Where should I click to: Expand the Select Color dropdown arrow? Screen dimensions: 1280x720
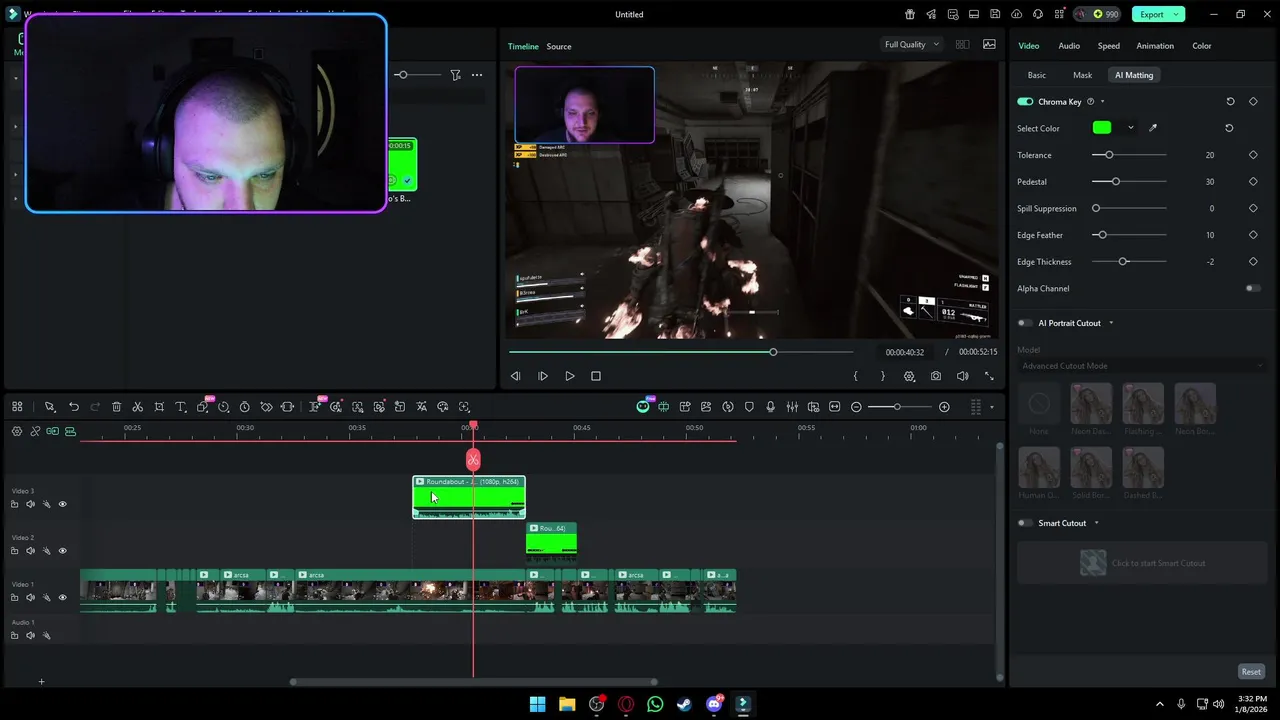click(1131, 128)
